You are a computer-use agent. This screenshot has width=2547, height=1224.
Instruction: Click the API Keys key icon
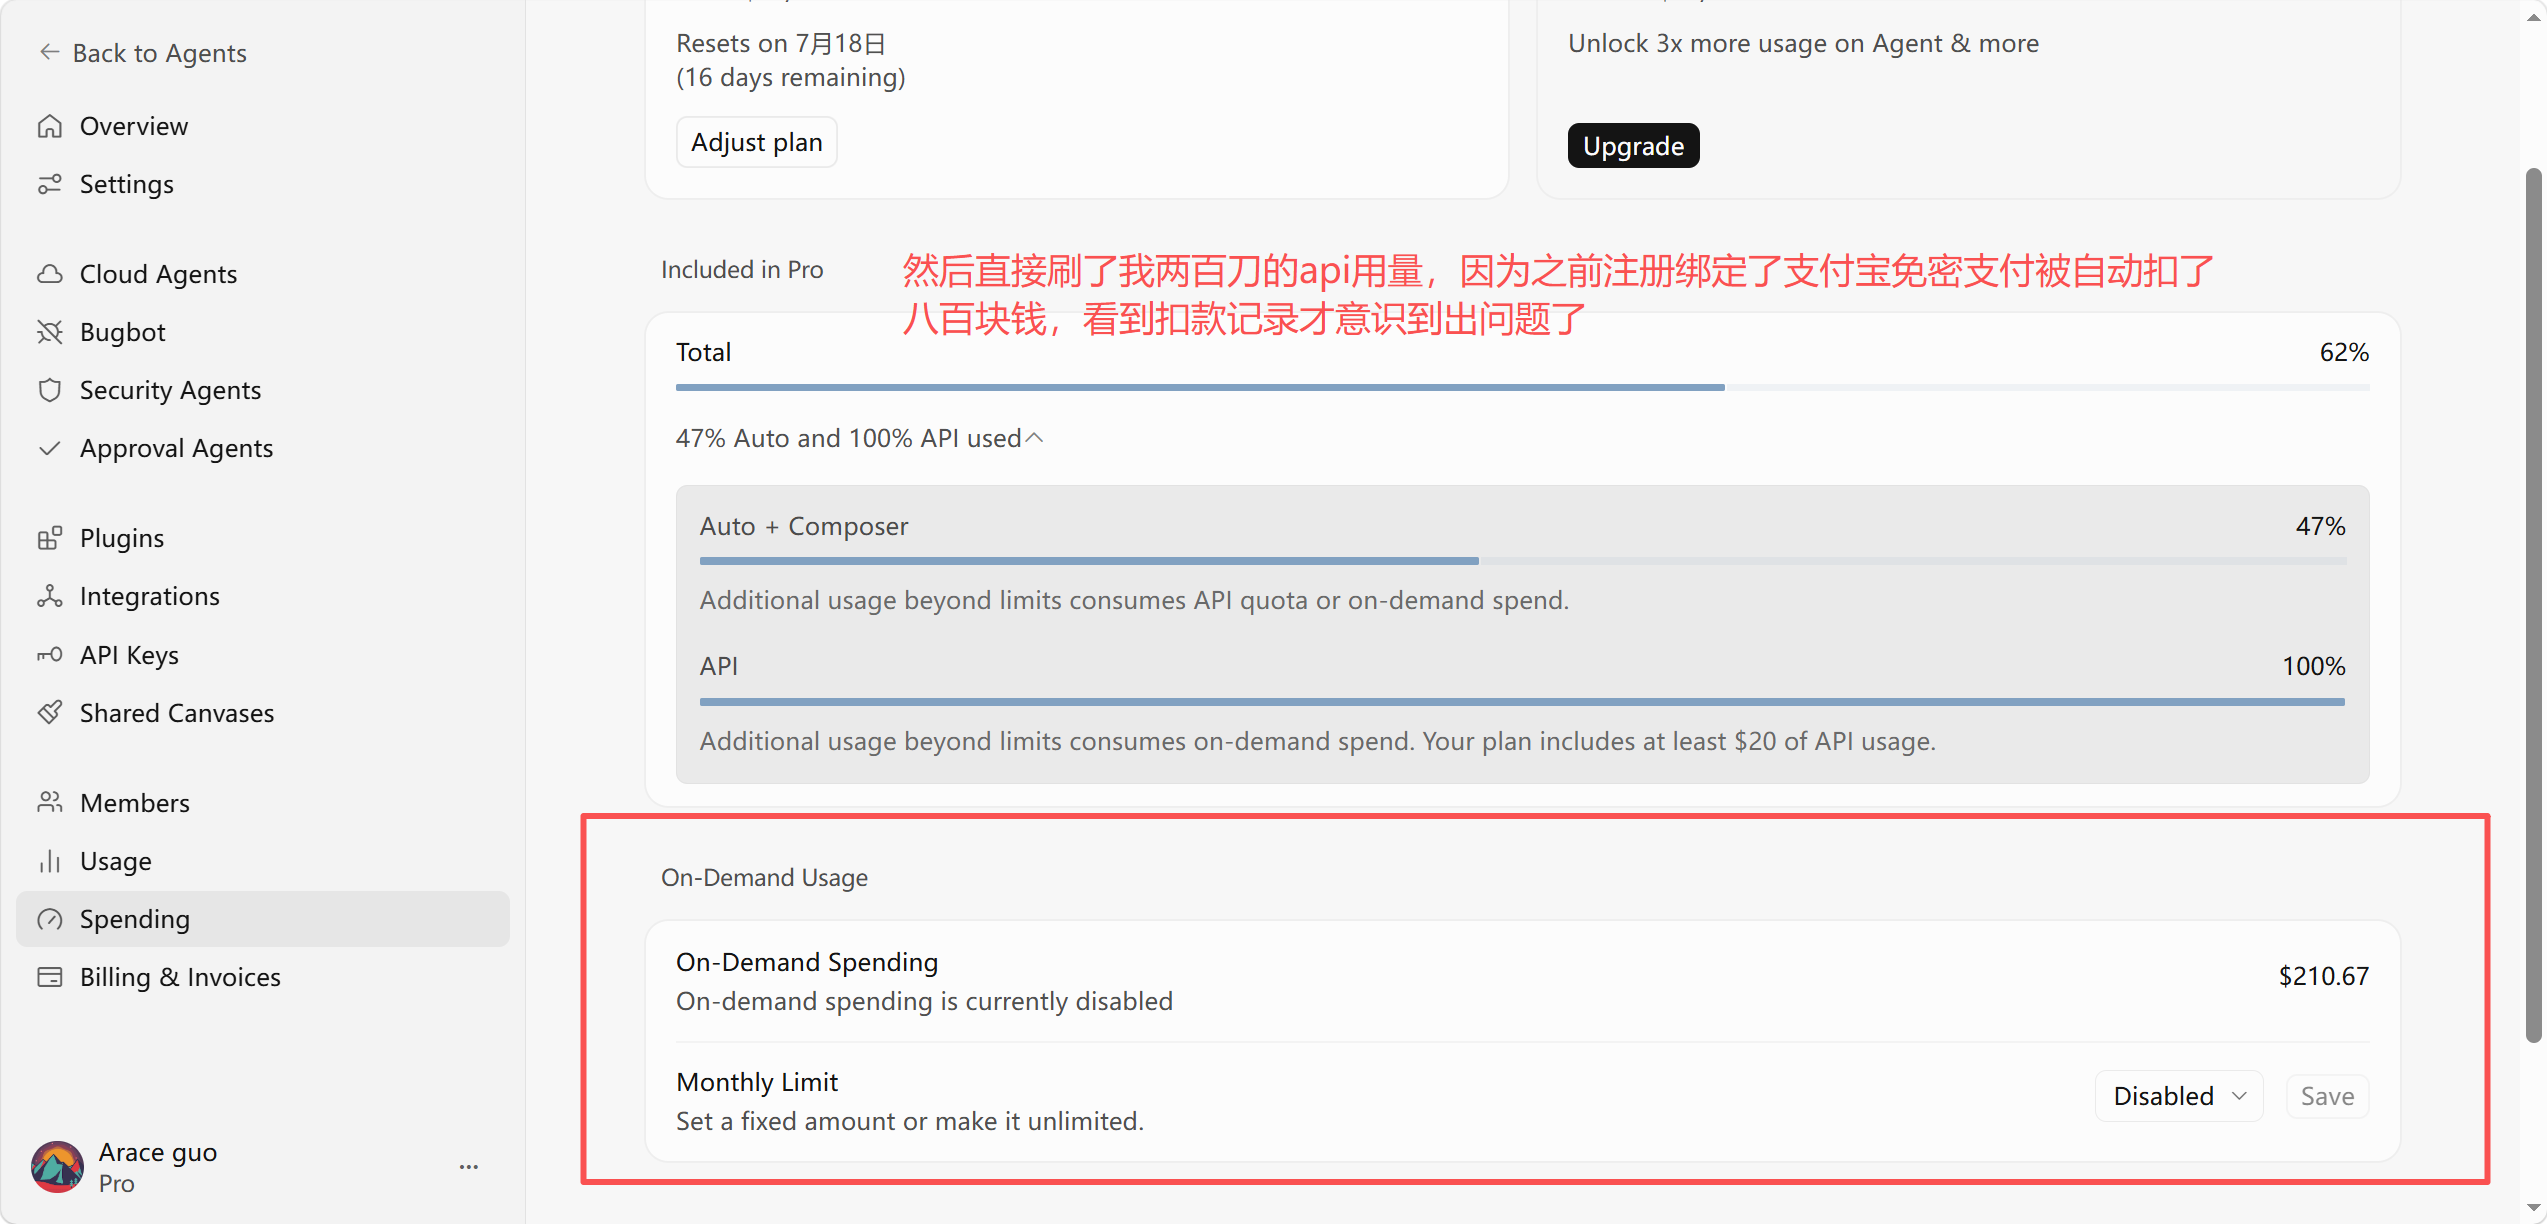(50, 655)
